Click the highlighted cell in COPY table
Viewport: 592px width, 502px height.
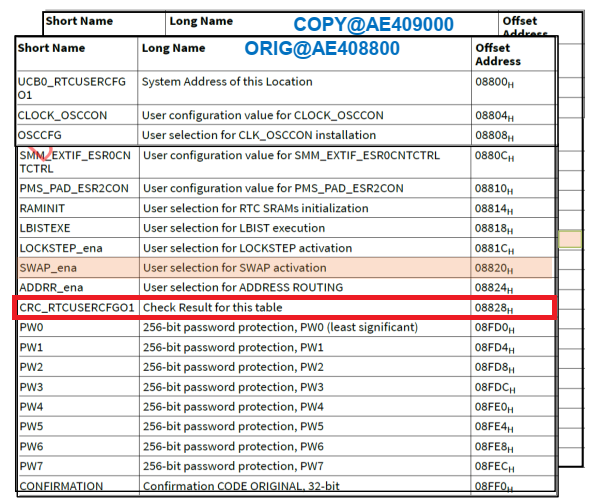[x=570, y=239]
